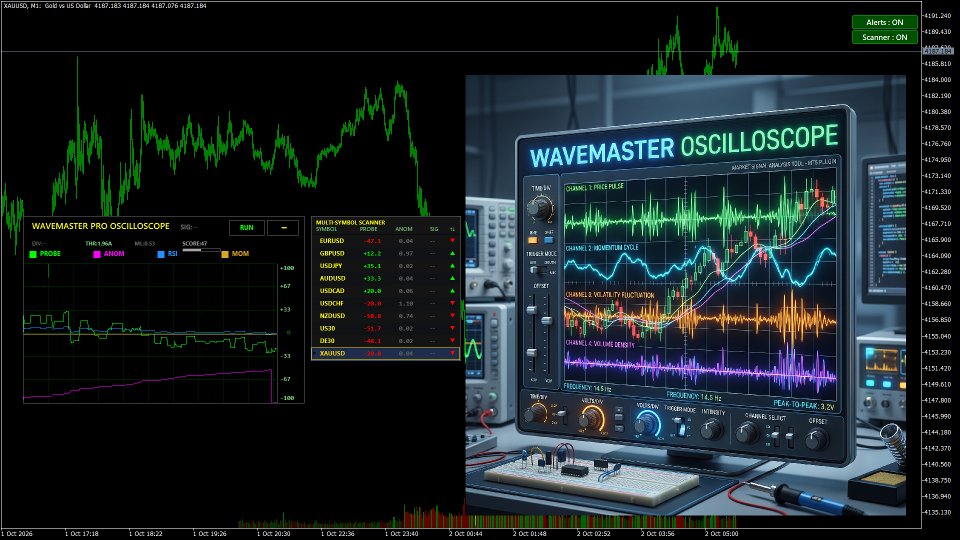Click the SCORE:47 readout
Image resolution: width=960 pixels, height=540 pixels.
[x=195, y=244]
